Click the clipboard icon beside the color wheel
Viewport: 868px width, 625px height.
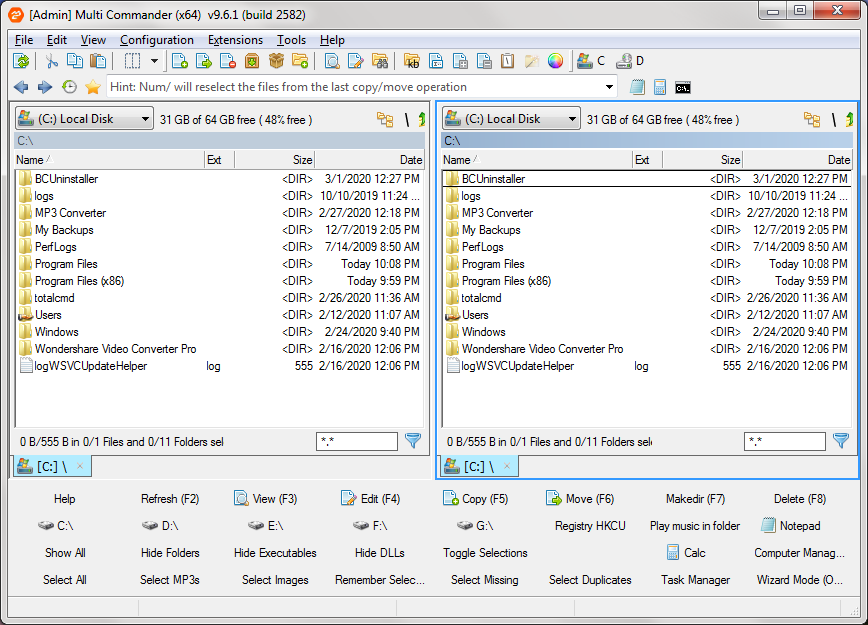pyautogui.click(x=508, y=61)
